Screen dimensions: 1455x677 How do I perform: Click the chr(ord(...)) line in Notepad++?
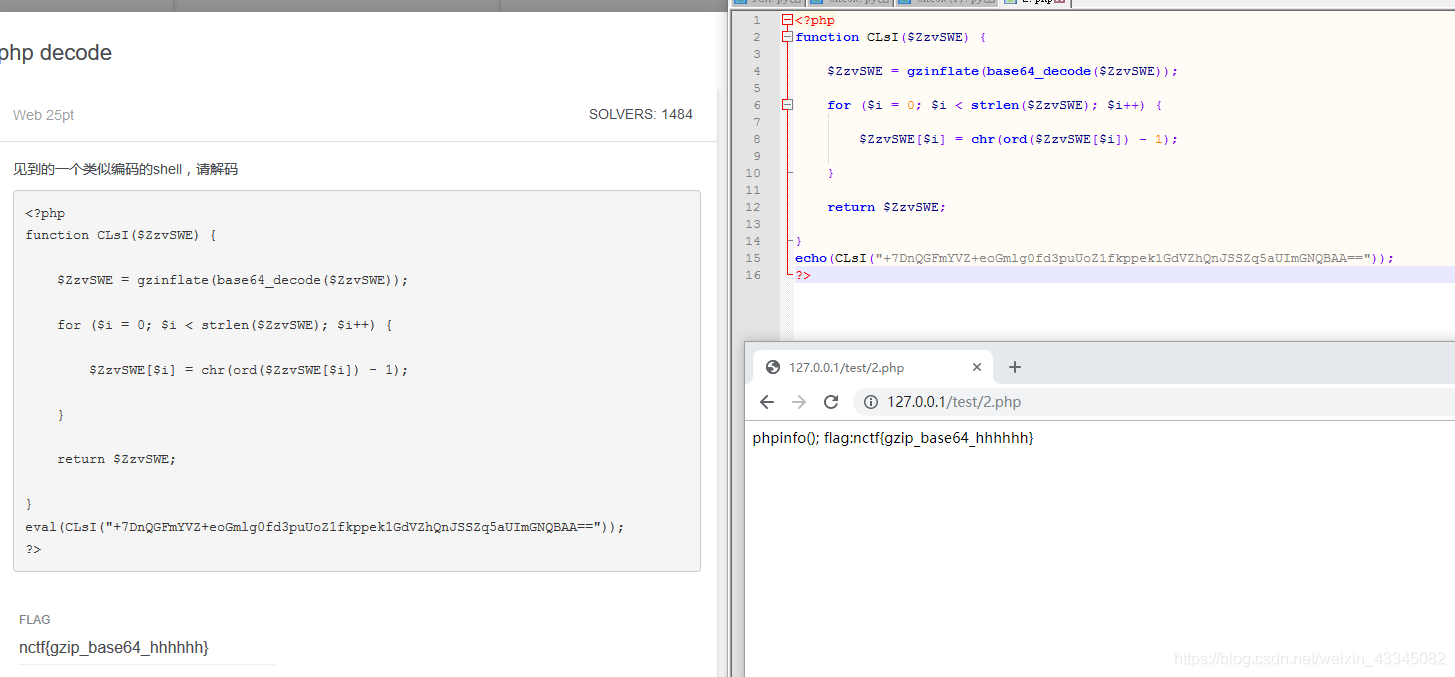point(1018,139)
